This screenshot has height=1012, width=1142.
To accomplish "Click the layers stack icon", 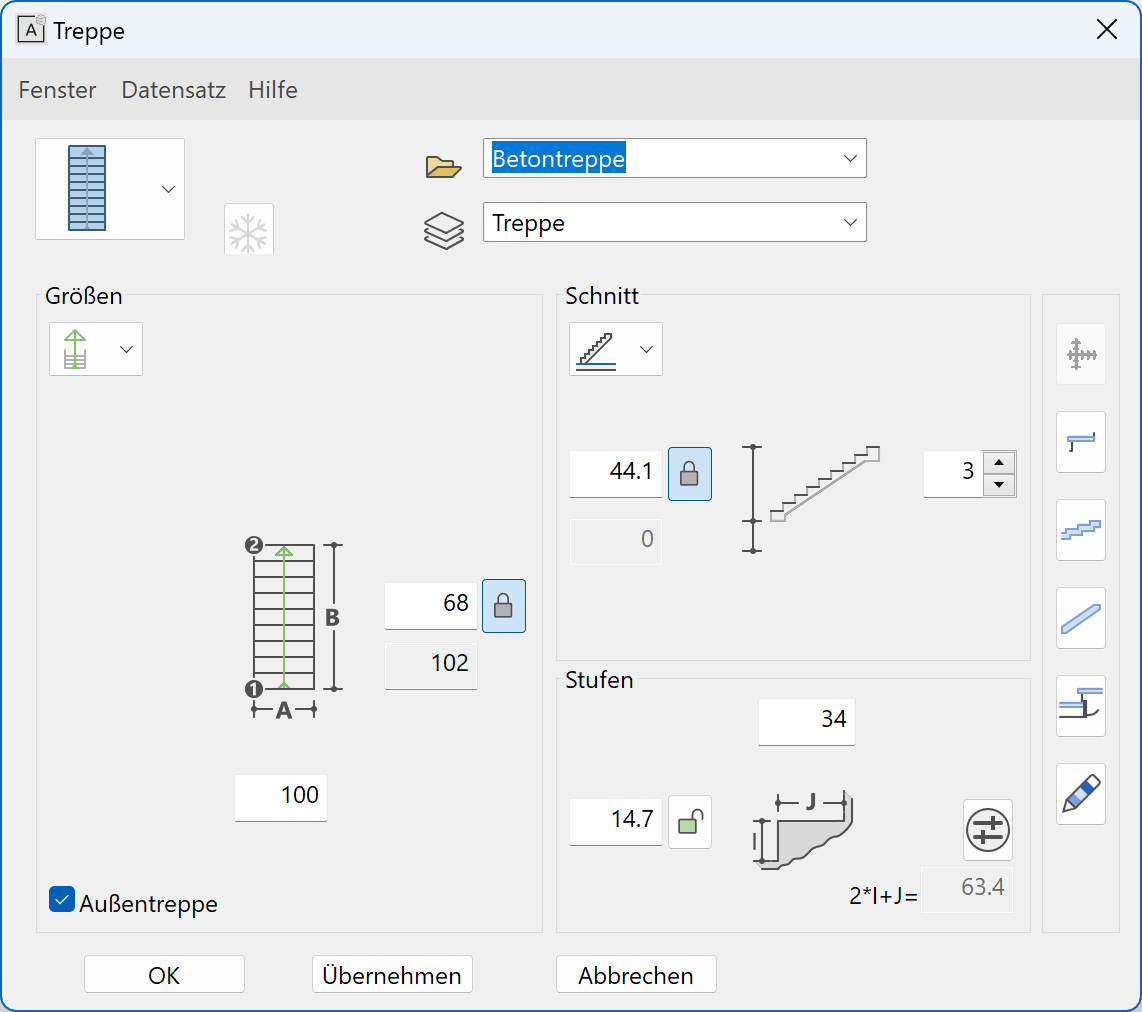I will pyautogui.click(x=443, y=230).
